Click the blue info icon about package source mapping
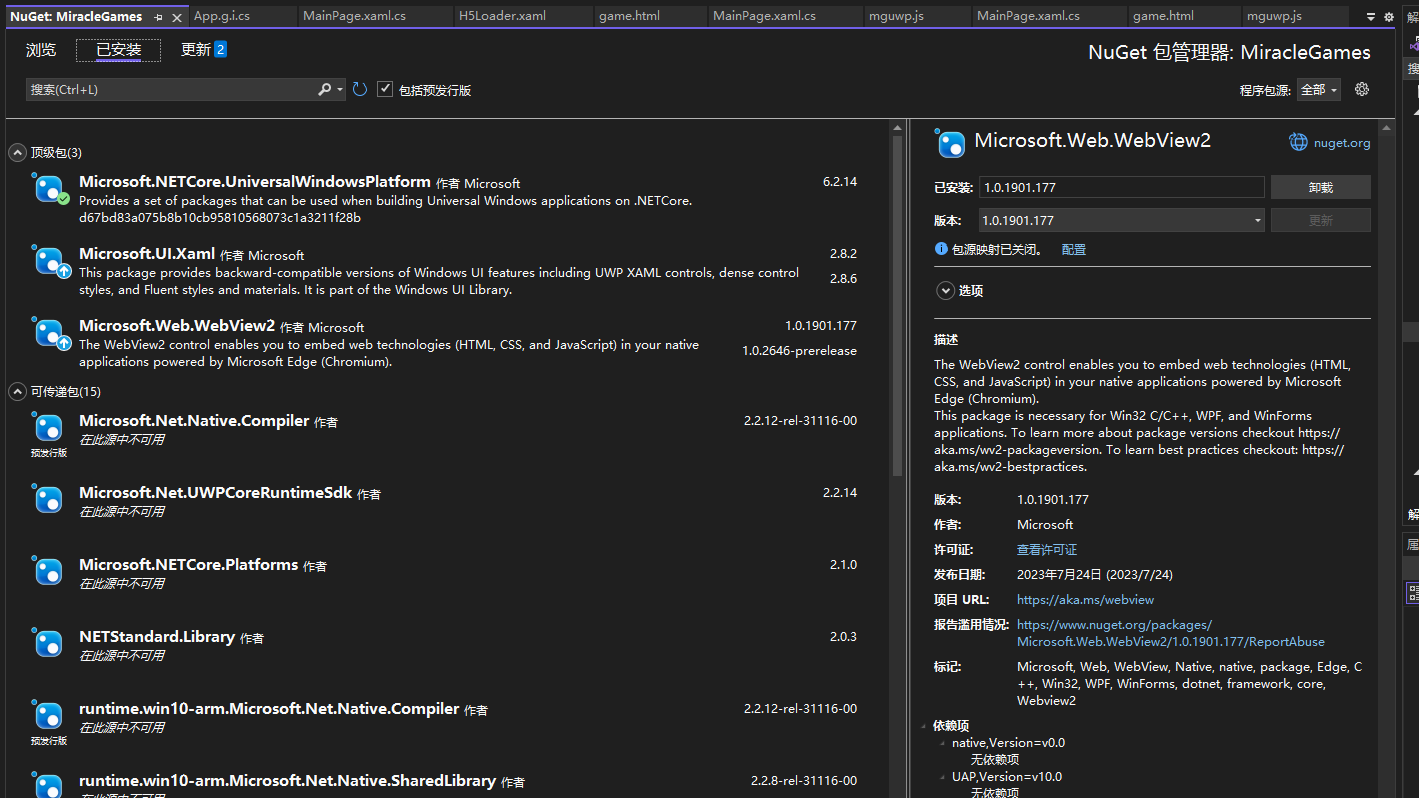 [x=941, y=249]
